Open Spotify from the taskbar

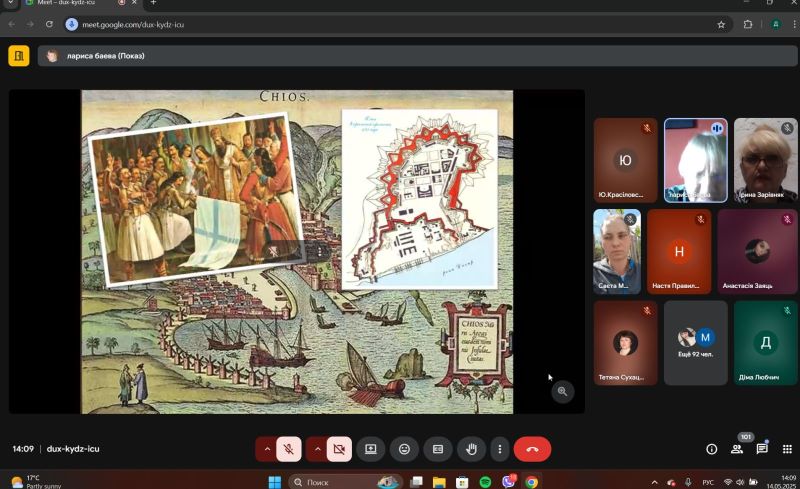point(485,482)
